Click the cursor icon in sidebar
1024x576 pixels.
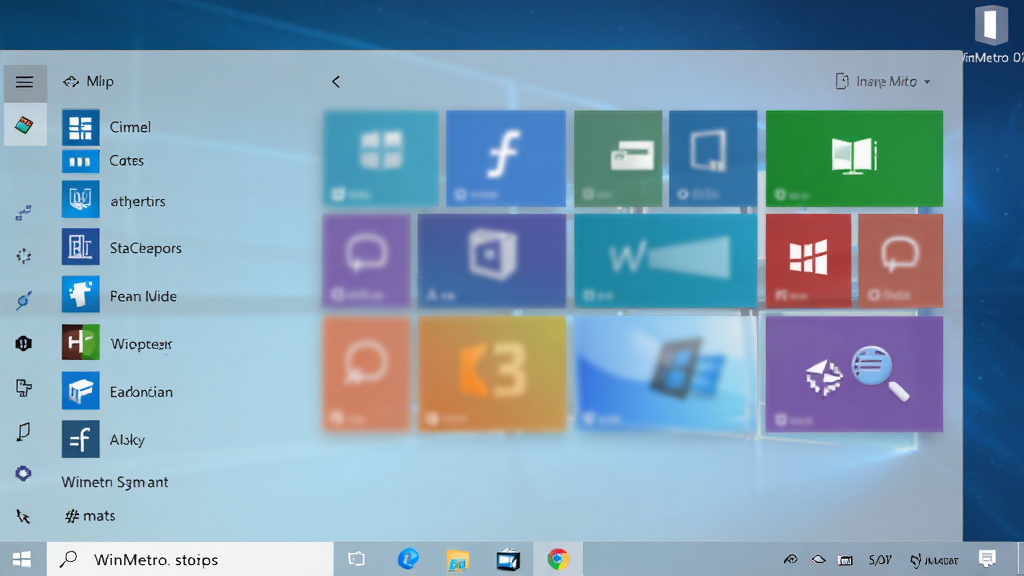pyautogui.click(x=24, y=517)
